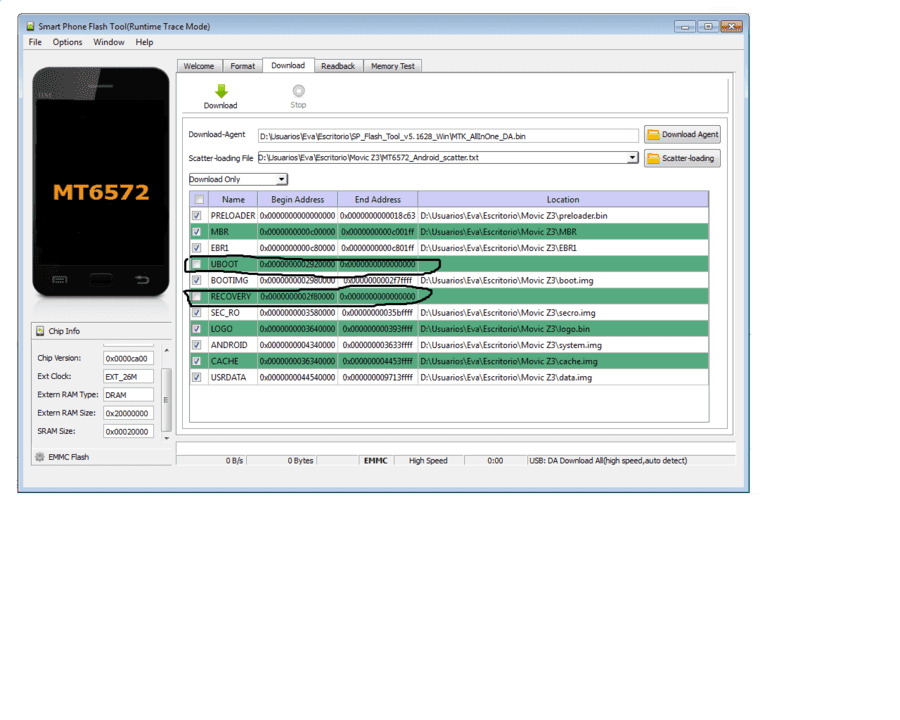
Task: Click the Begin Address column header
Action: pyautogui.click(x=297, y=200)
